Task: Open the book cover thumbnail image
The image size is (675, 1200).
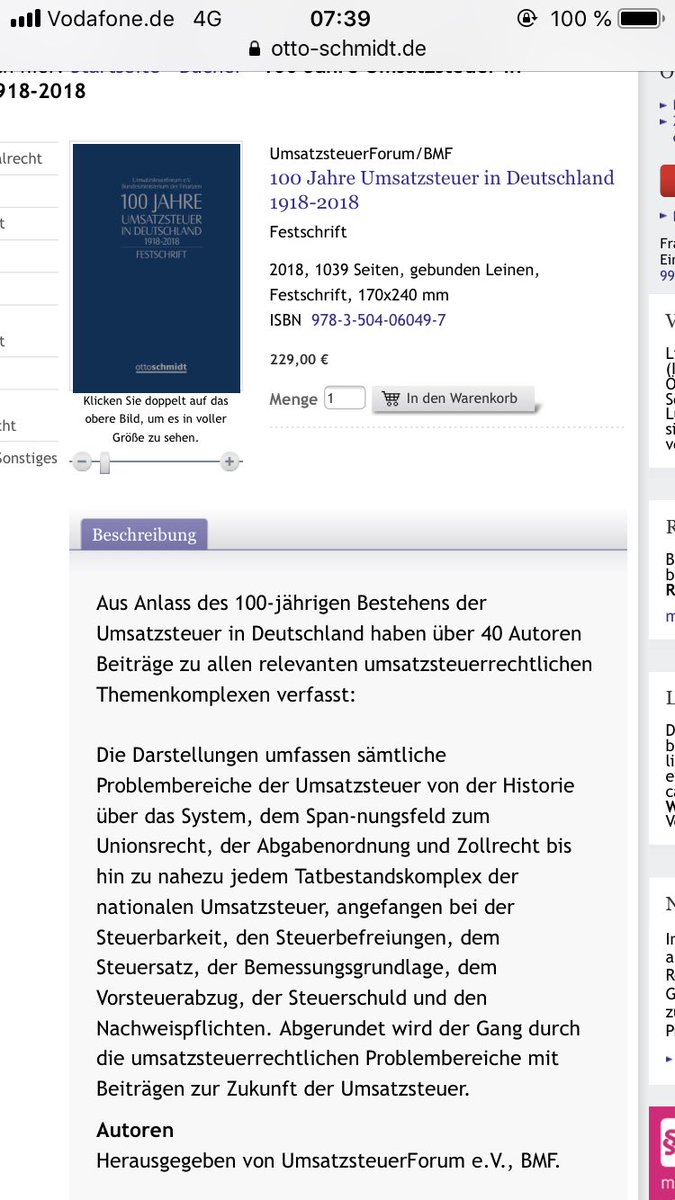Action: pyautogui.click(x=157, y=267)
